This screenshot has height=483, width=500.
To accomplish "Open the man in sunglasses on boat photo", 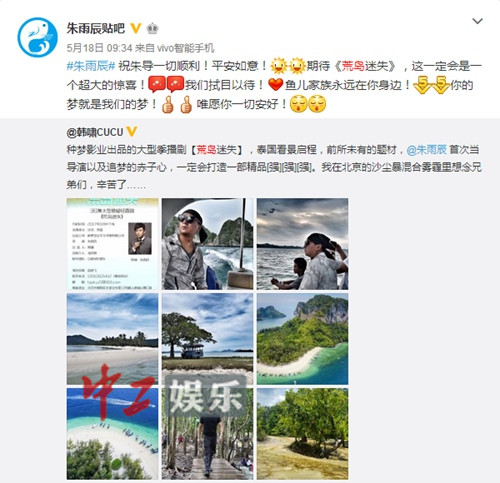I will pyautogui.click(x=207, y=244).
